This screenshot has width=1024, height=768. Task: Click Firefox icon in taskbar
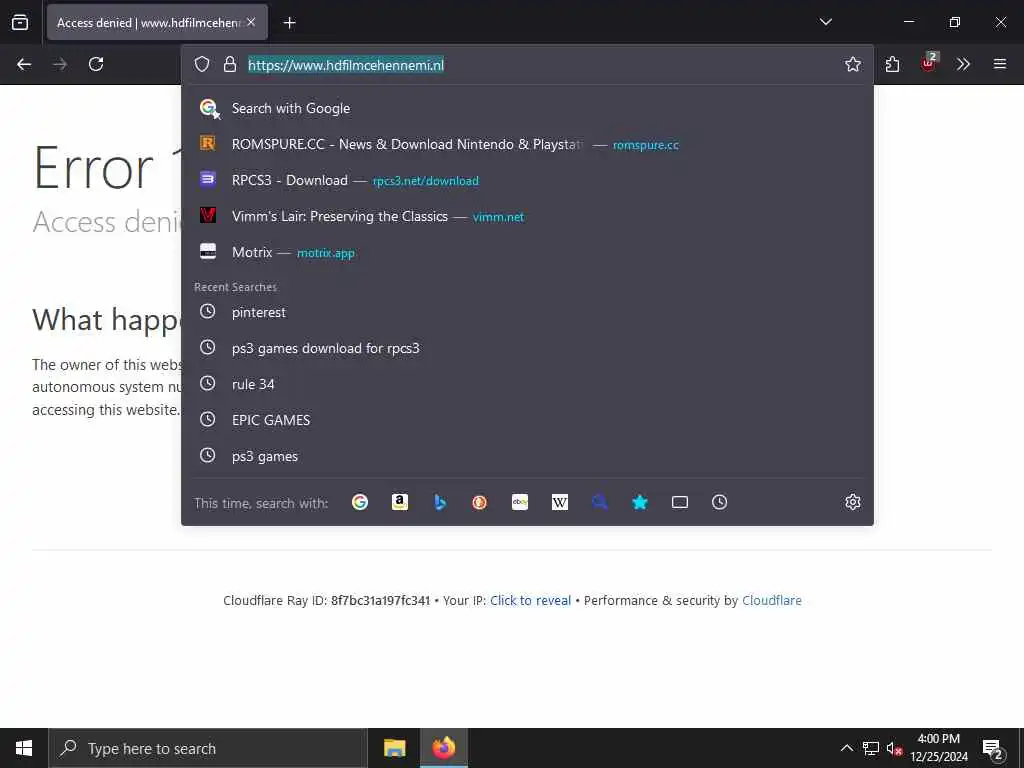(443, 748)
